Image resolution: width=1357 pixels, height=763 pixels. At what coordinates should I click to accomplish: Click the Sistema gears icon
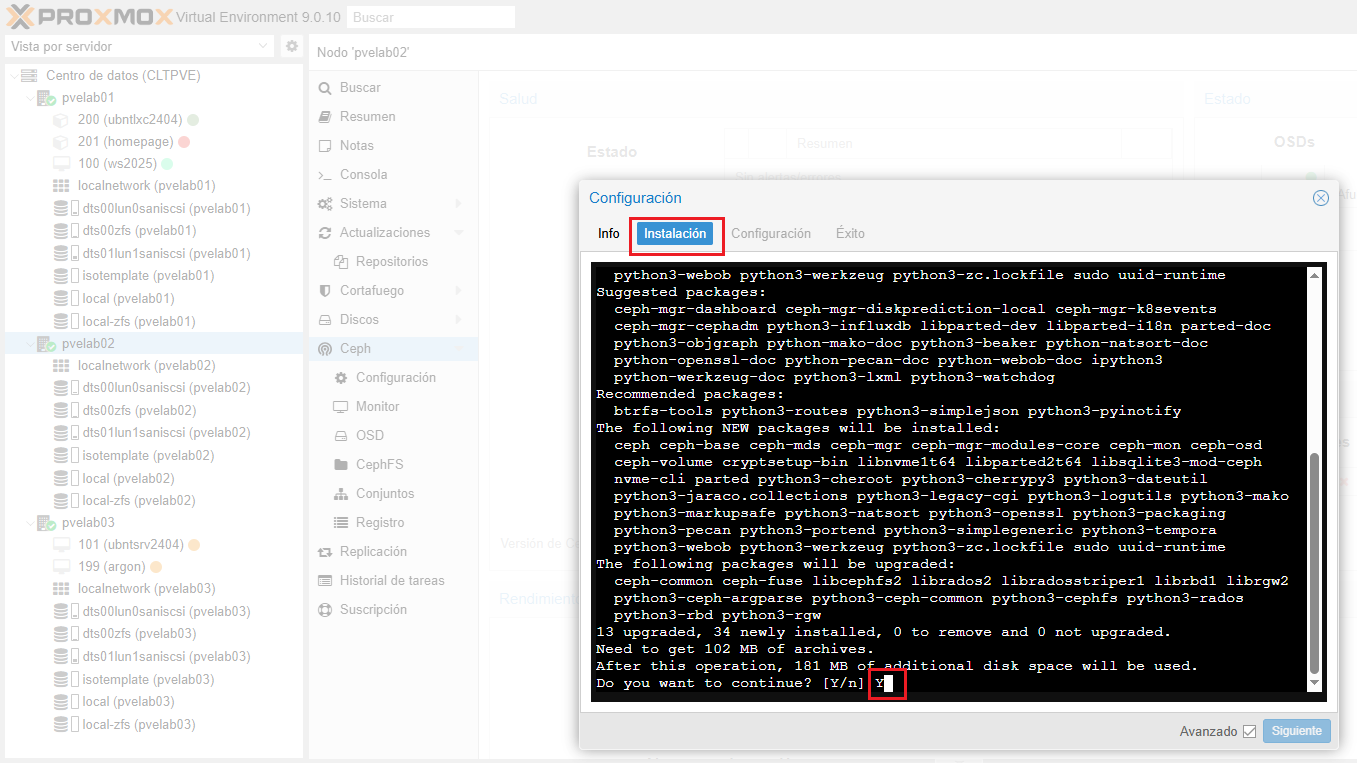(324, 204)
